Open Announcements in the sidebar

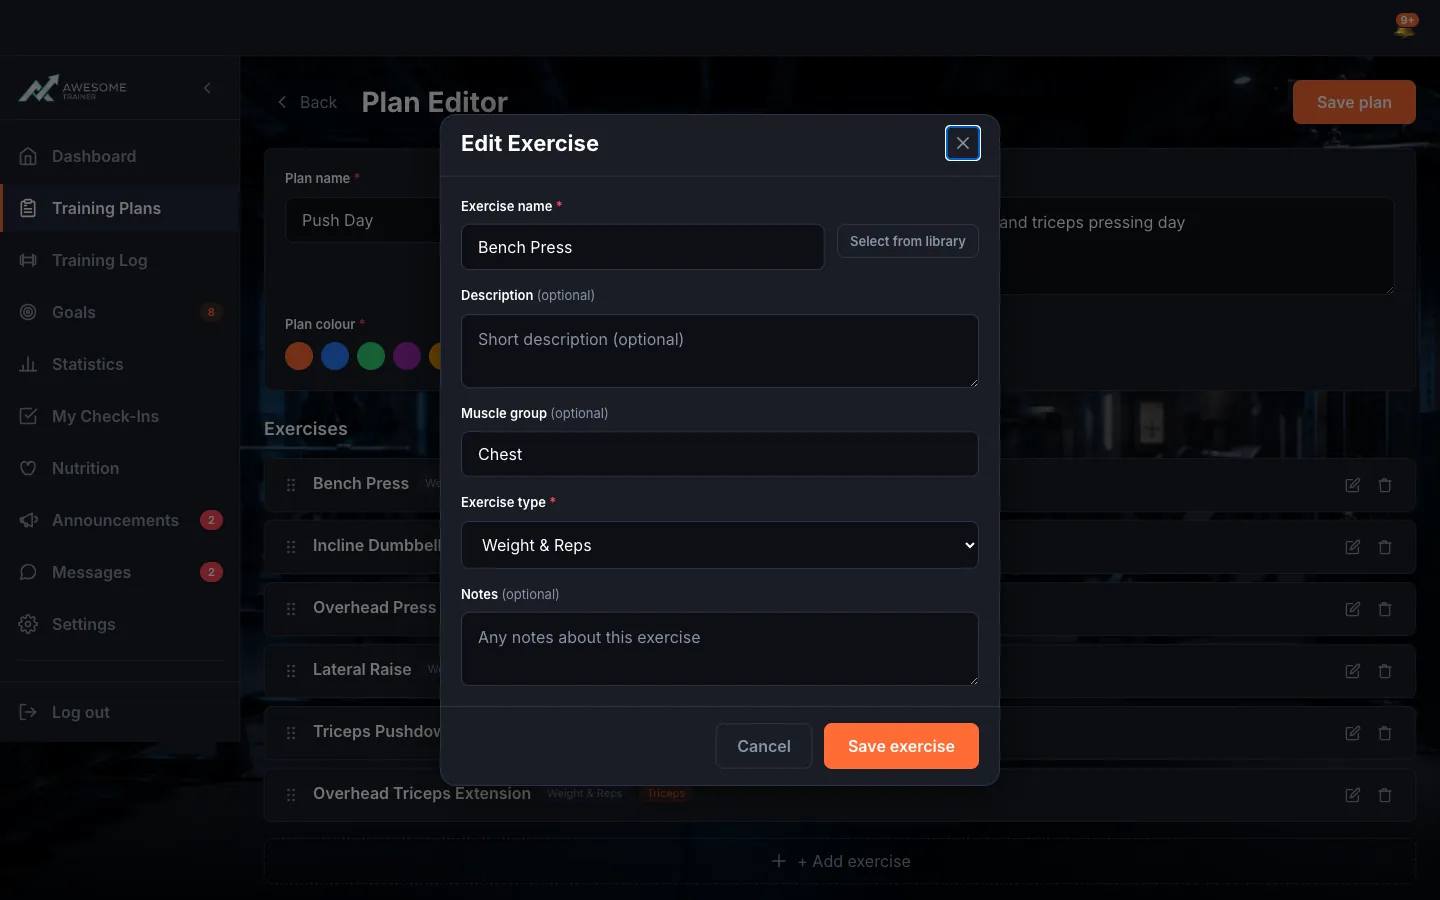[120, 520]
